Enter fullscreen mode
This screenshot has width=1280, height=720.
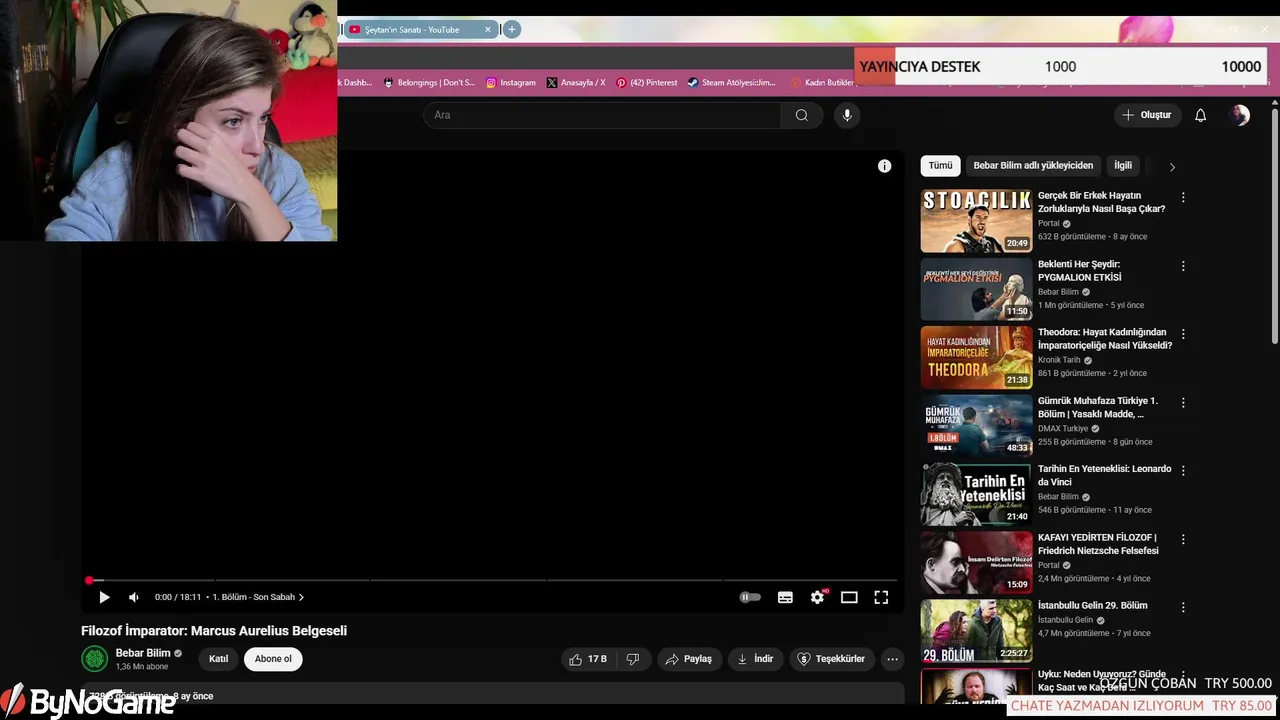tap(881, 597)
